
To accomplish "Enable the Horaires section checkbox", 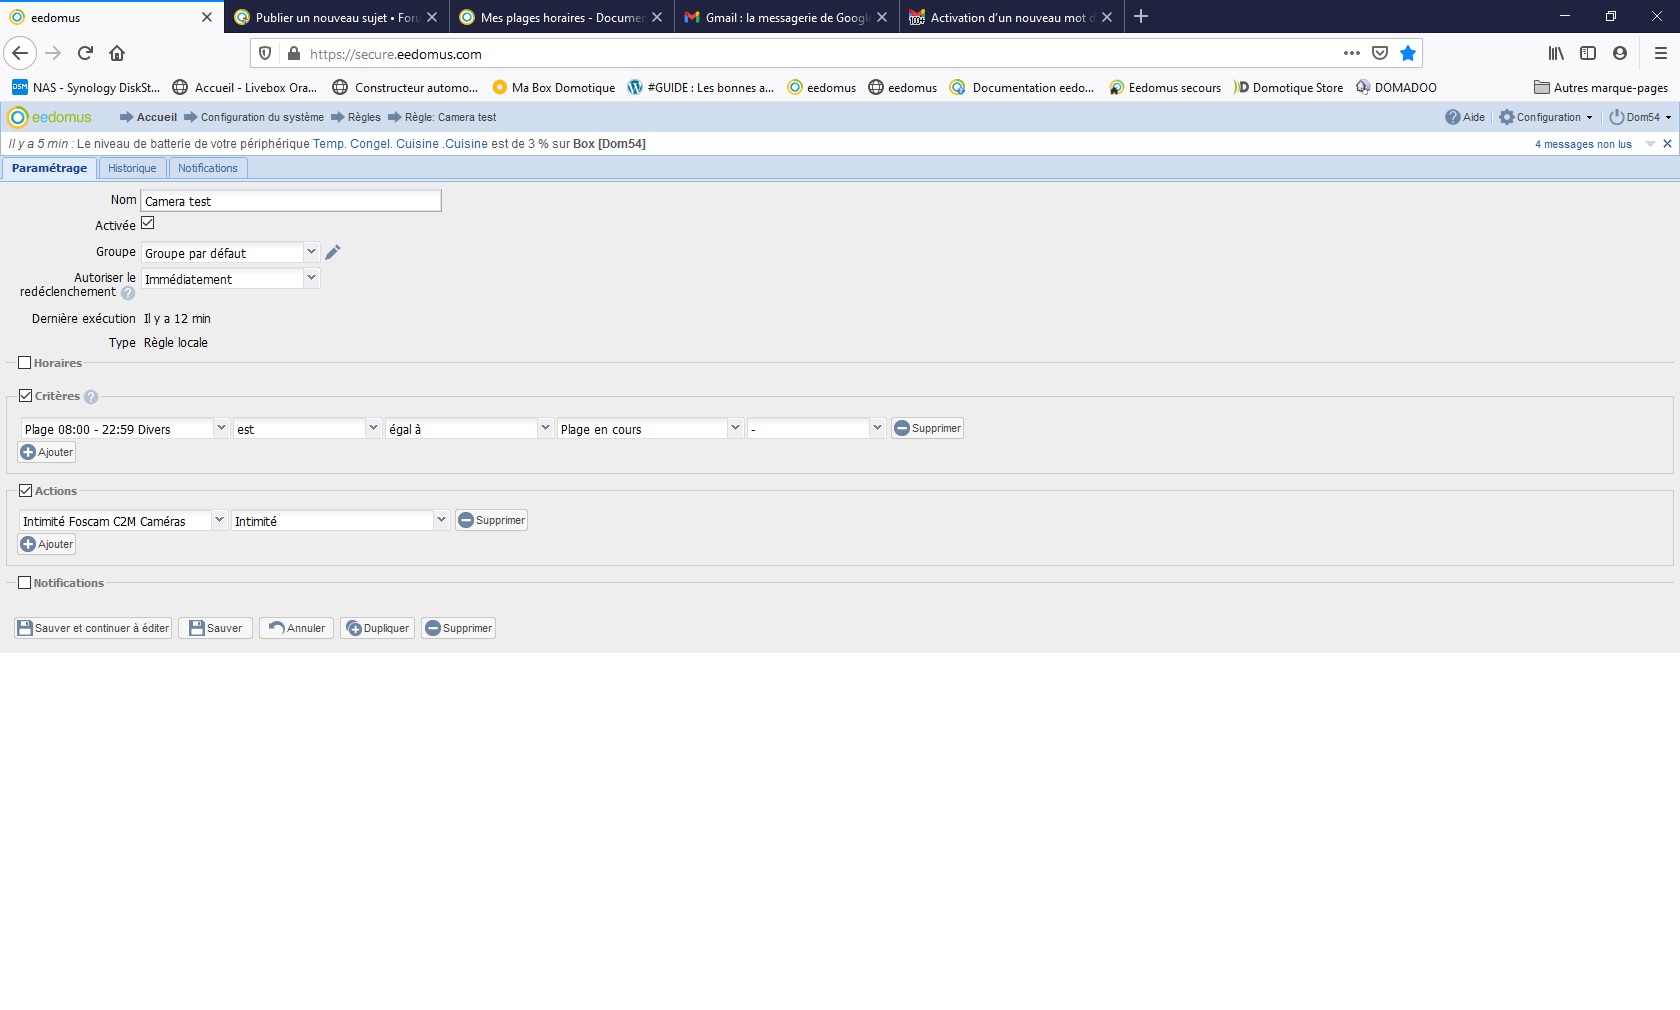I will click(x=25, y=363).
